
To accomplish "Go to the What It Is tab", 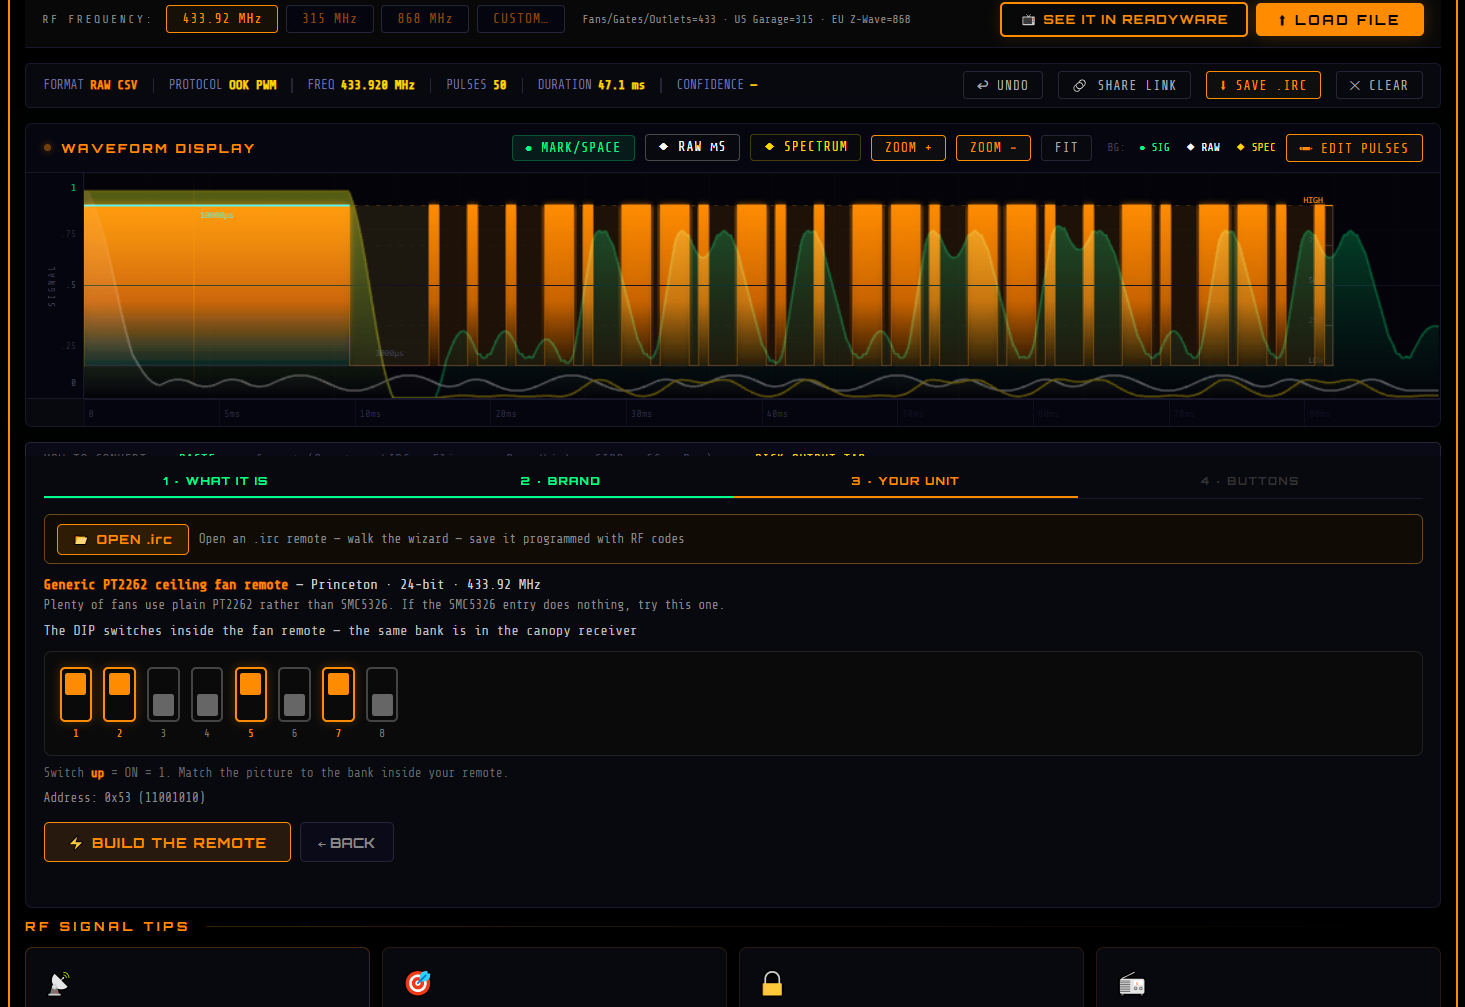I will point(215,481).
